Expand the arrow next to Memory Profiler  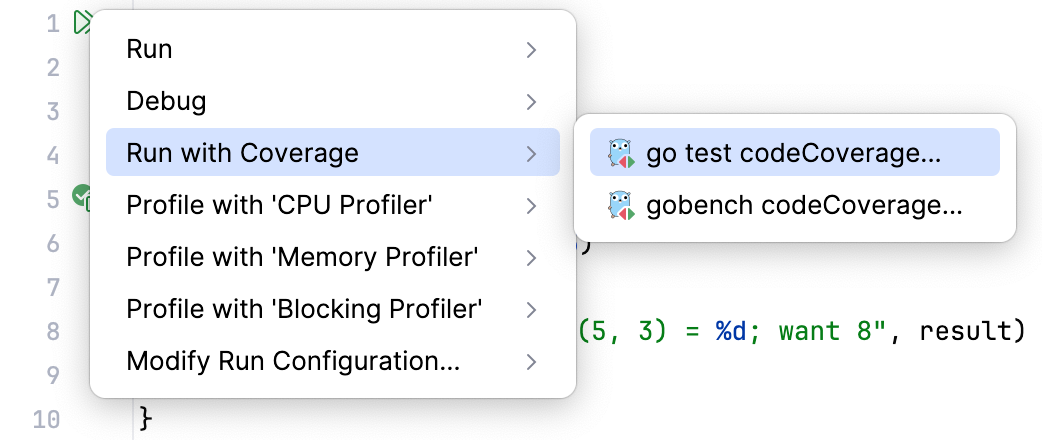(x=532, y=257)
